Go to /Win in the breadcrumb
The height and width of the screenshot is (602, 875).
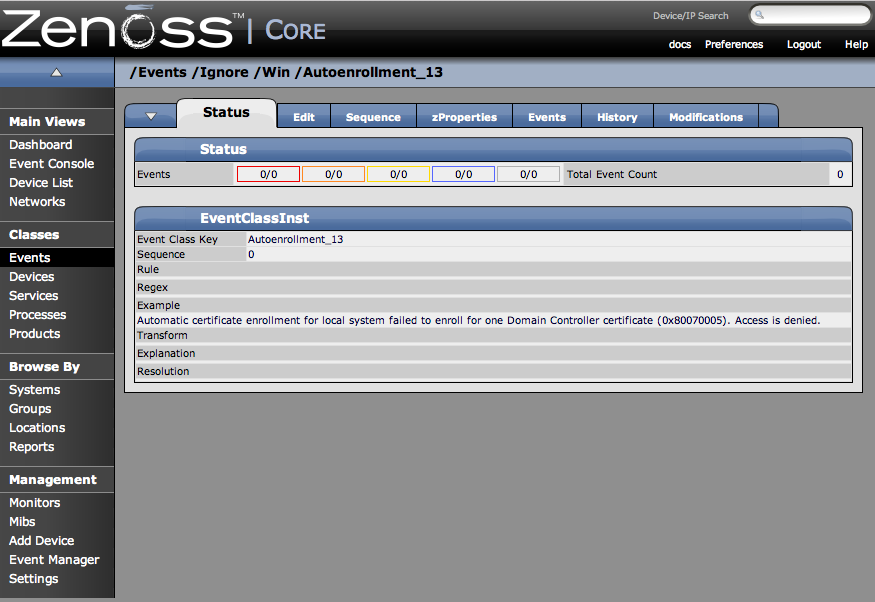[272, 73]
